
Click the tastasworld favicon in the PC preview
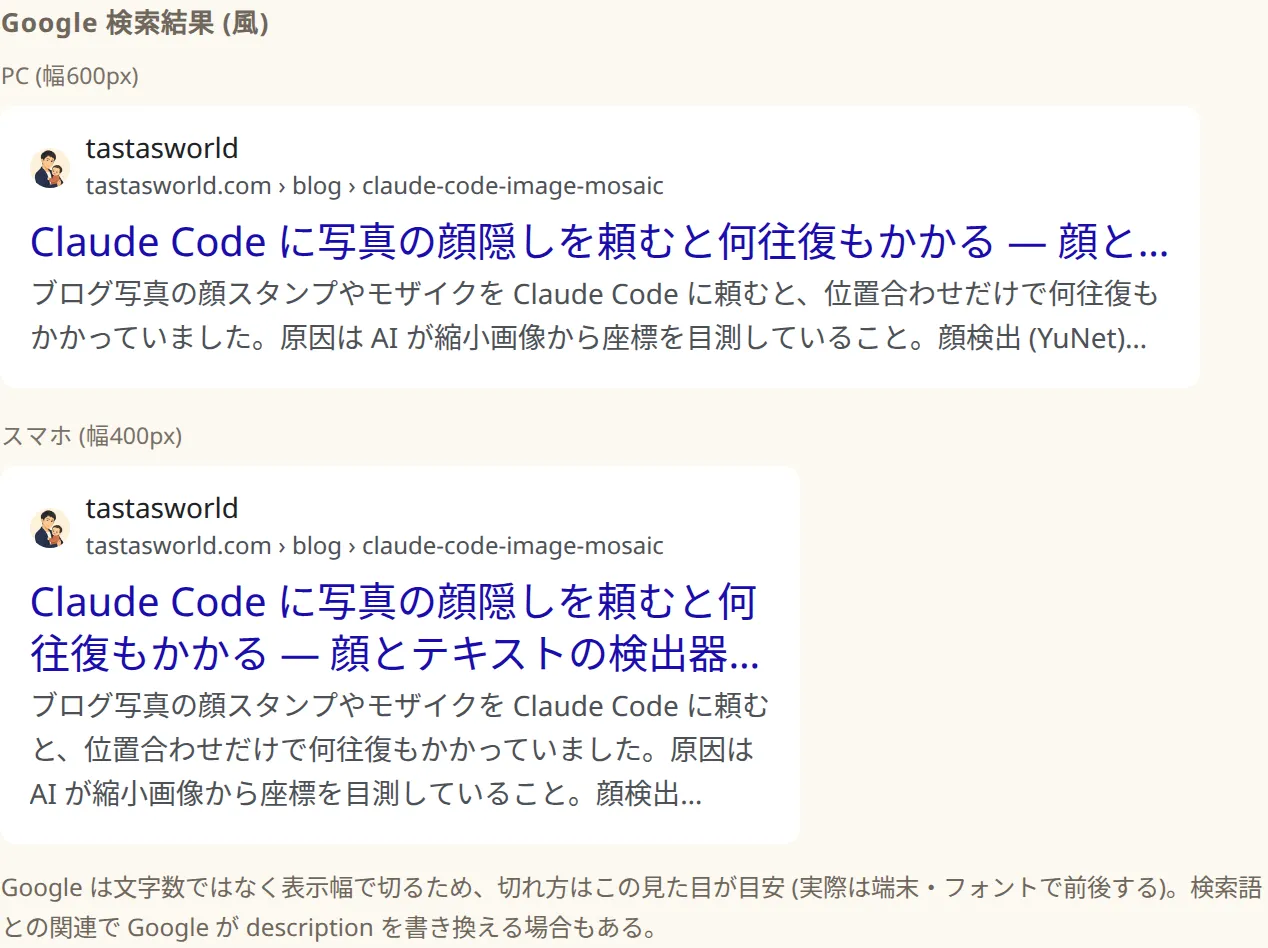click(x=50, y=168)
